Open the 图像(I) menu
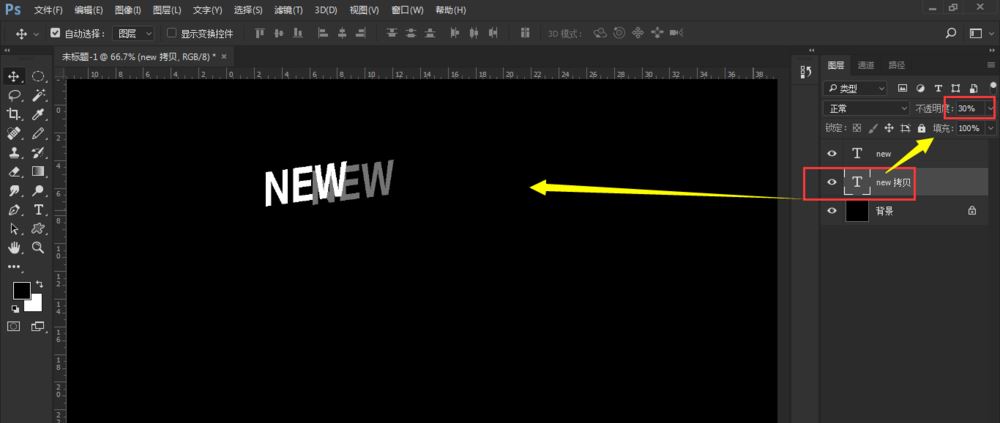Image resolution: width=1000 pixels, height=423 pixels. (x=128, y=10)
